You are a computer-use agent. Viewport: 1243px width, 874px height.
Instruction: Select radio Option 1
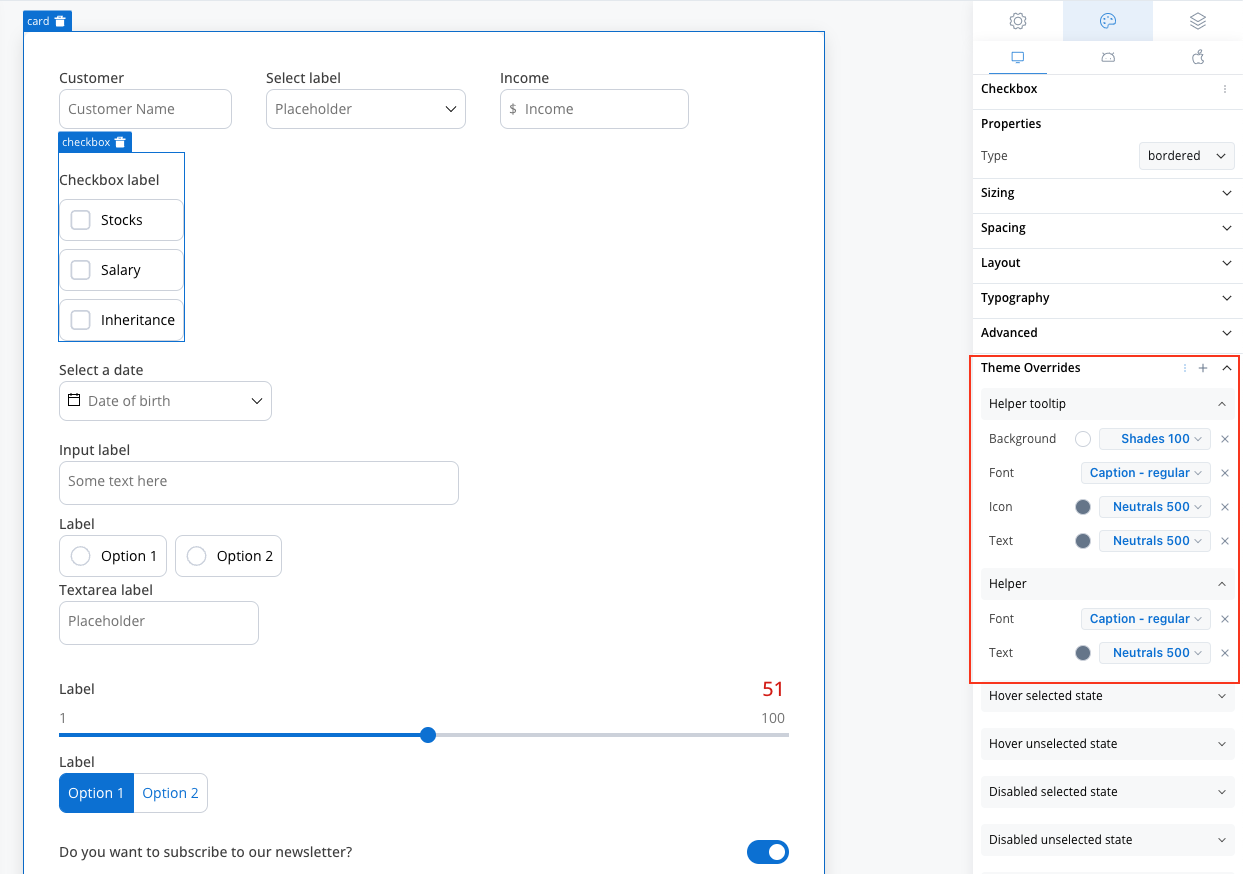point(81,556)
